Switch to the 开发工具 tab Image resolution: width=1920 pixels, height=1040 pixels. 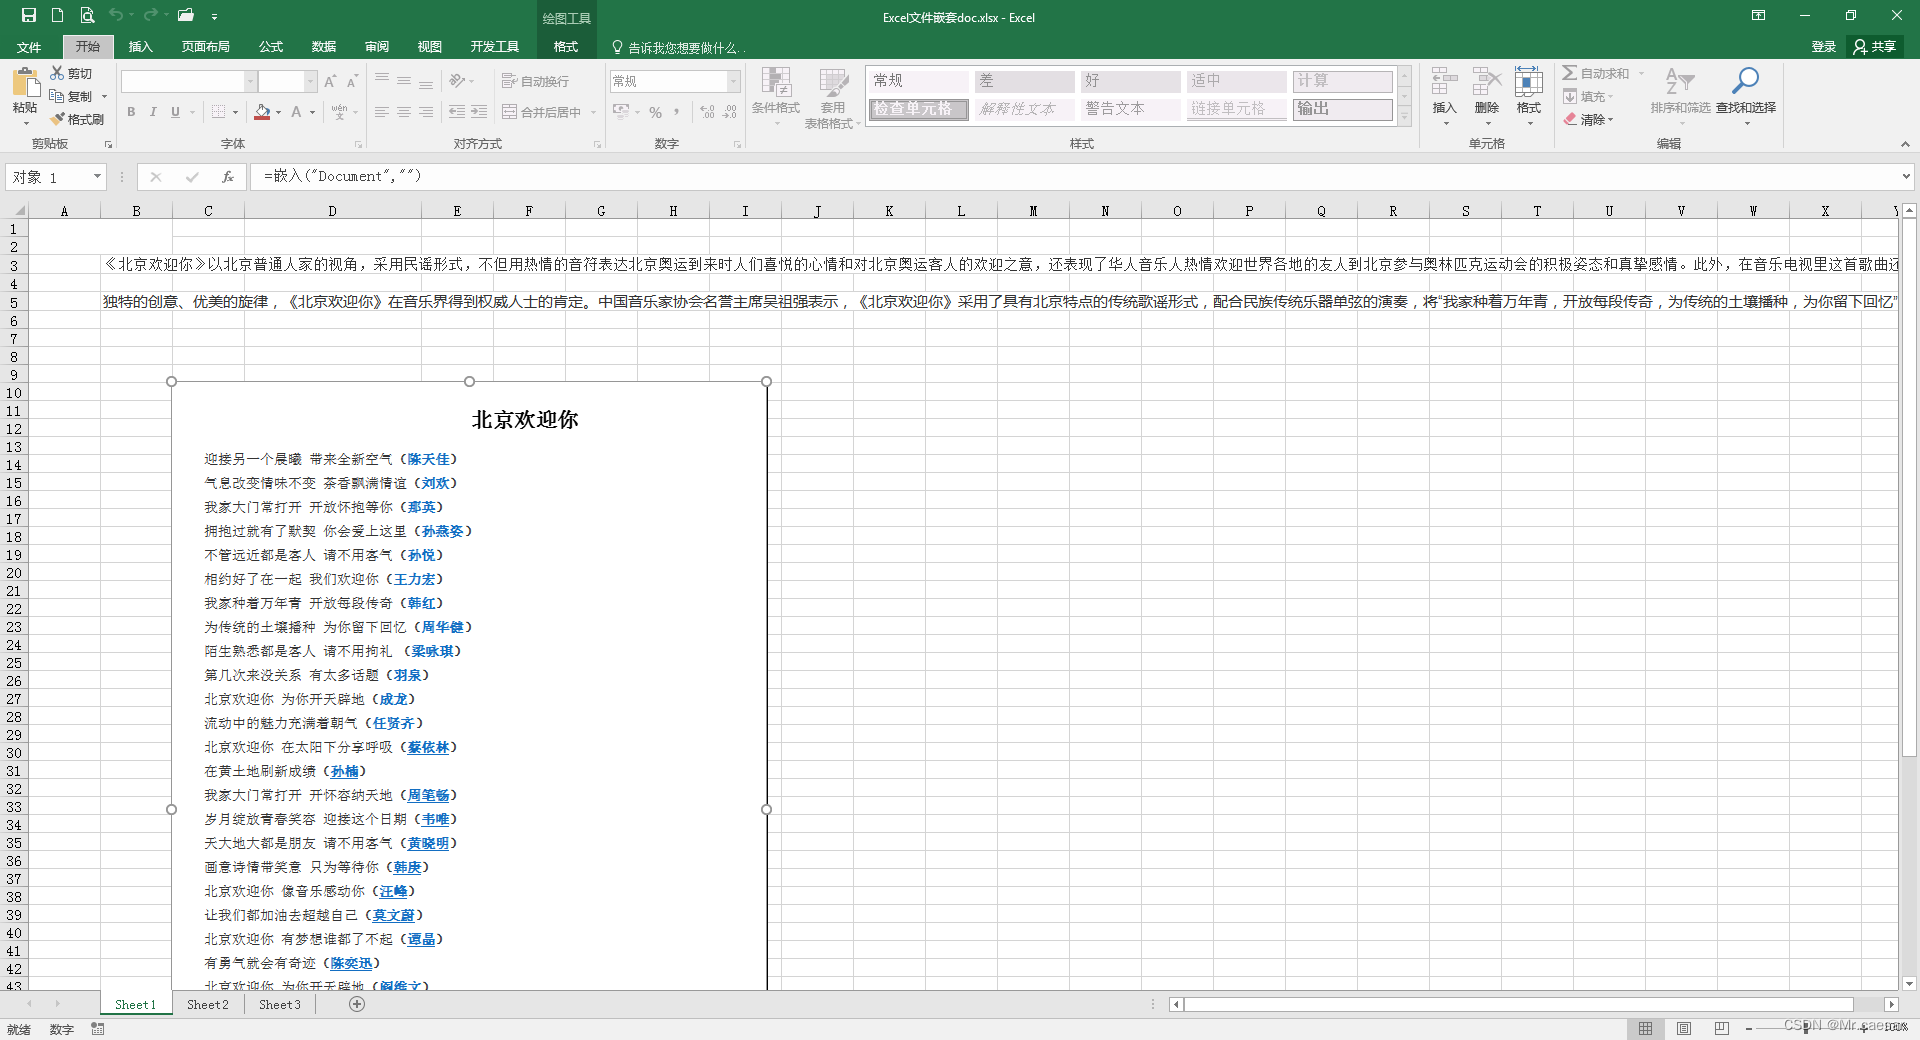coord(495,47)
